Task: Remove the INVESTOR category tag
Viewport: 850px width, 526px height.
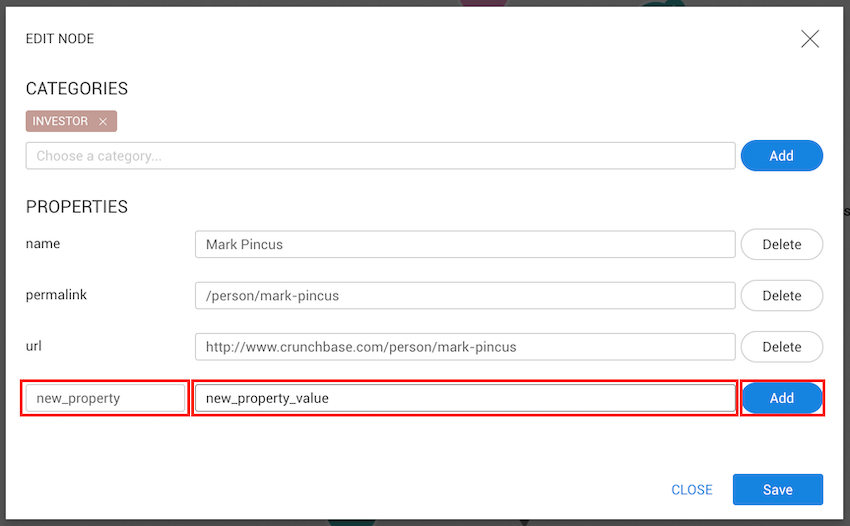Action: [103, 122]
